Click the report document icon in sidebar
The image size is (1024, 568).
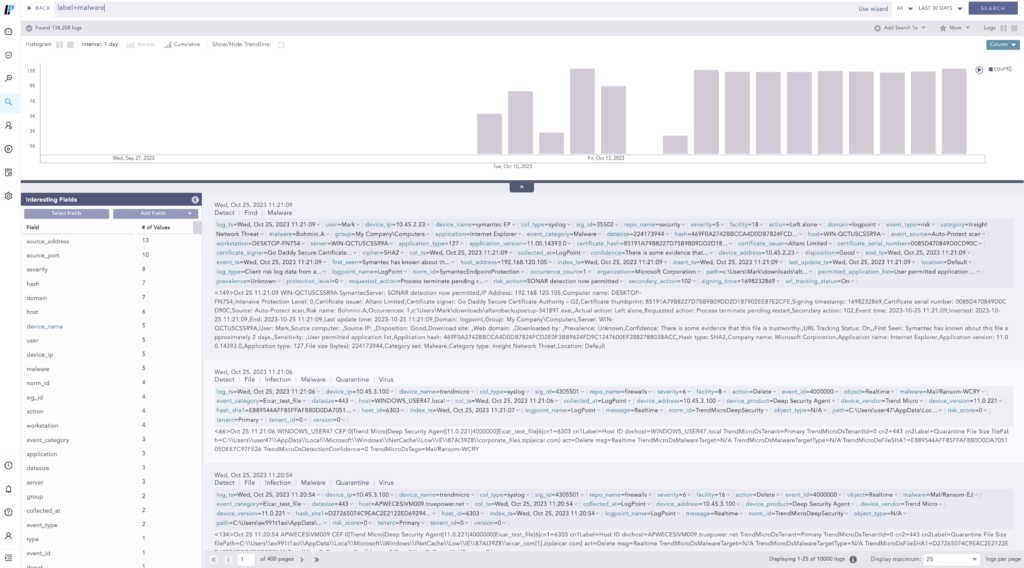[9, 172]
